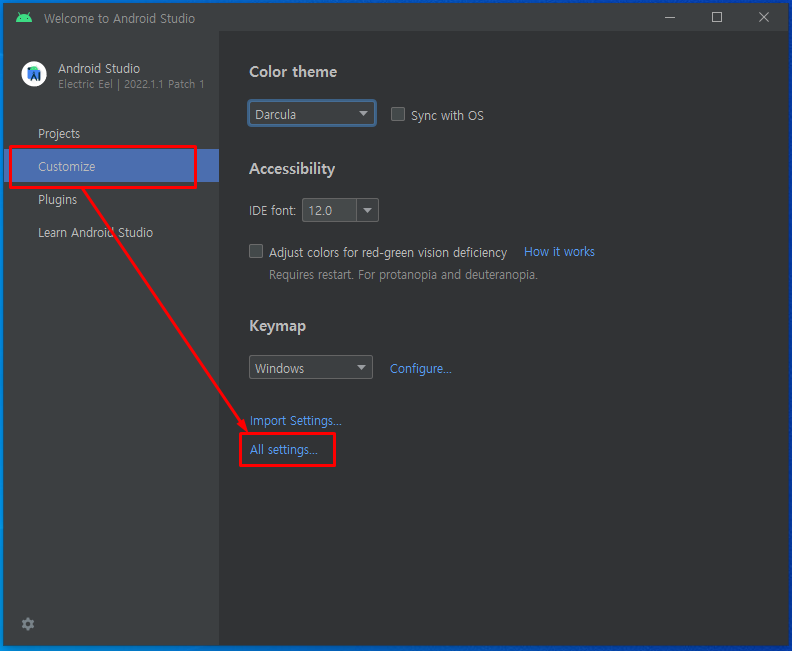Click the green Android icon in title bar
The height and width of the screenshot is (651, 792).
(24, 18)
